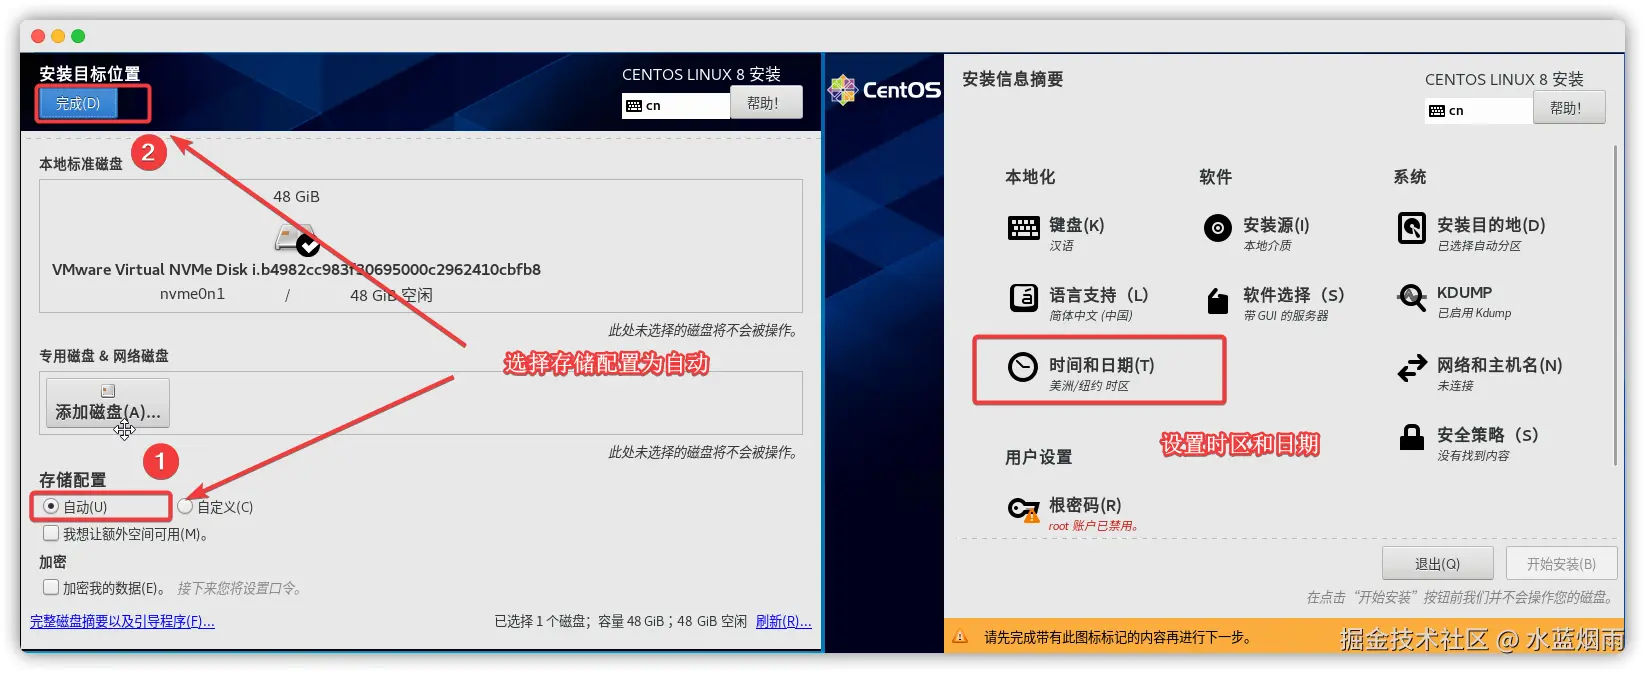Click the CentOS logo

[x=884, y=90]
